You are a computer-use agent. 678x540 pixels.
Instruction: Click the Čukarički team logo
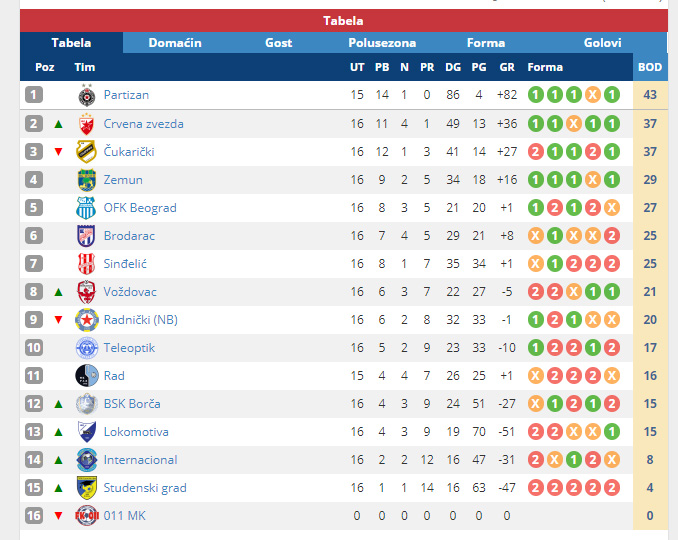pyautogui.click(x=86, y=152)
